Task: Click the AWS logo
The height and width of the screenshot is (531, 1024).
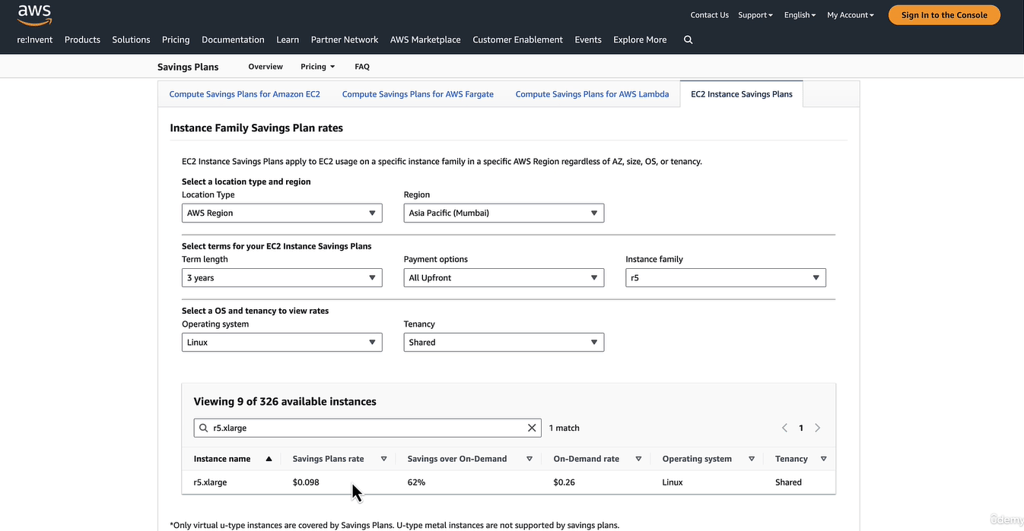Action: click(35, 15)
